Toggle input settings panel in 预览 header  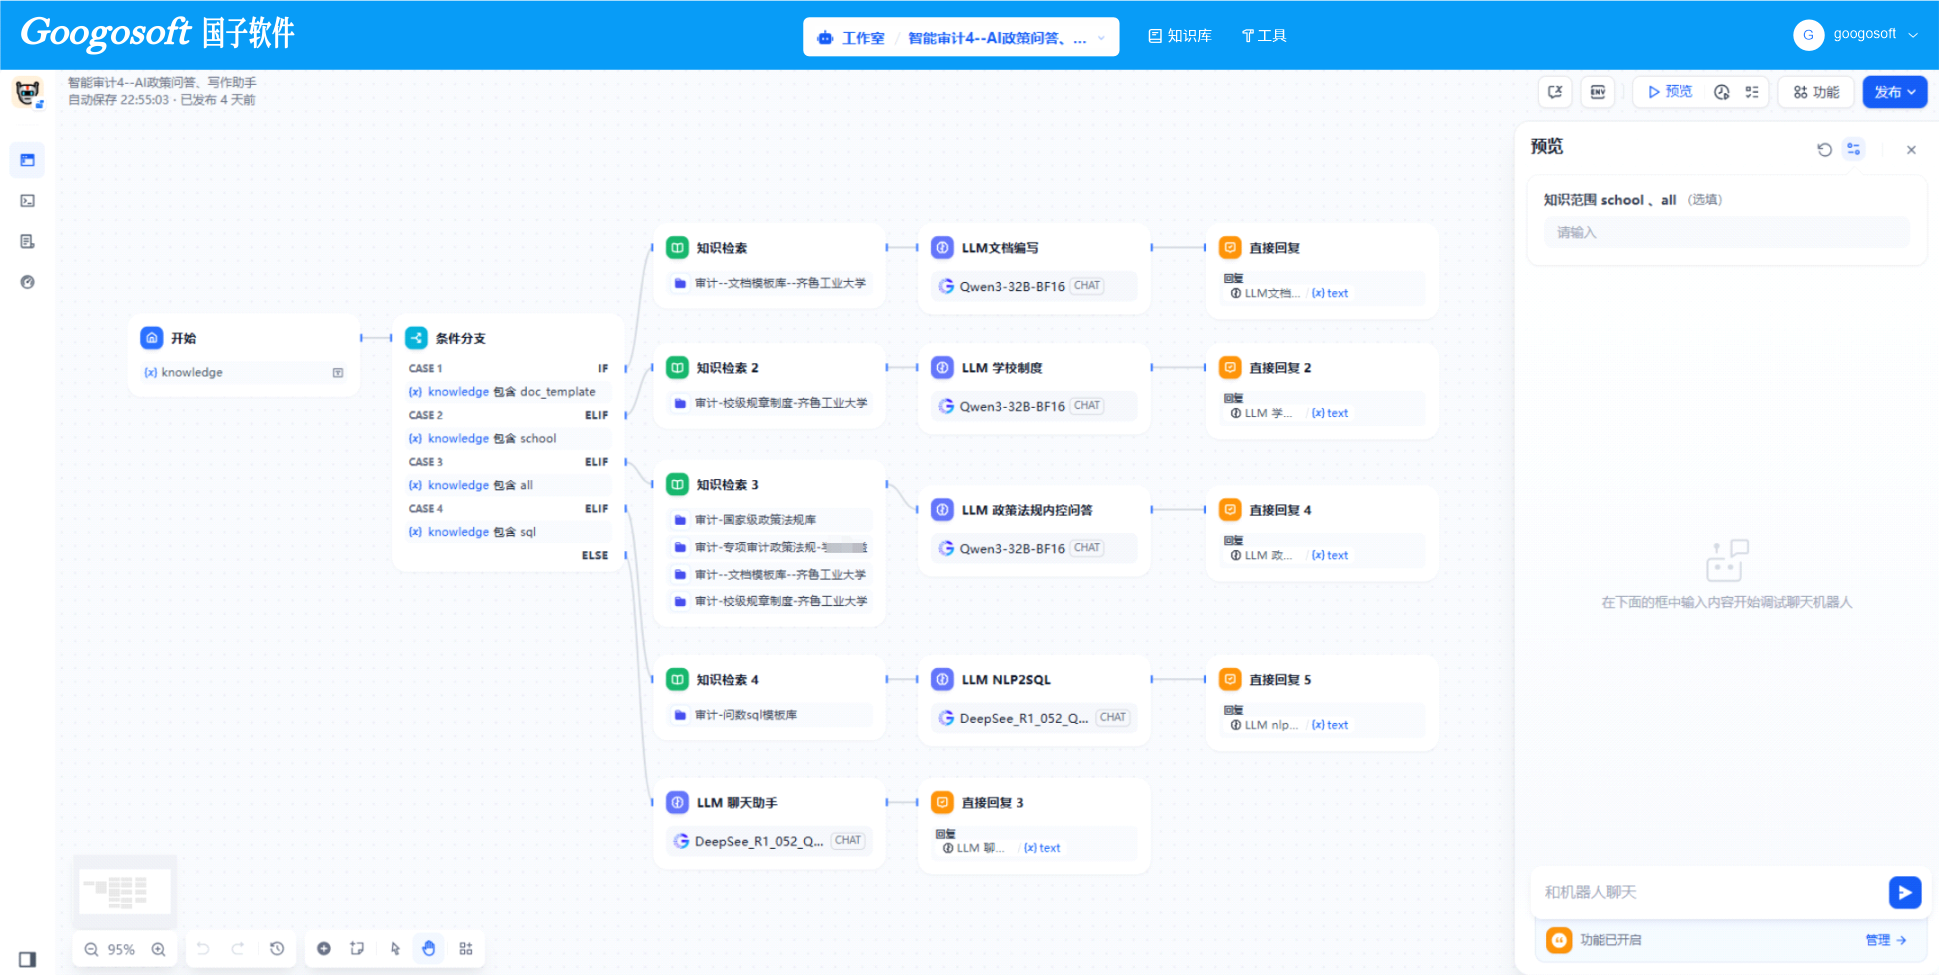coord(1854,149)
